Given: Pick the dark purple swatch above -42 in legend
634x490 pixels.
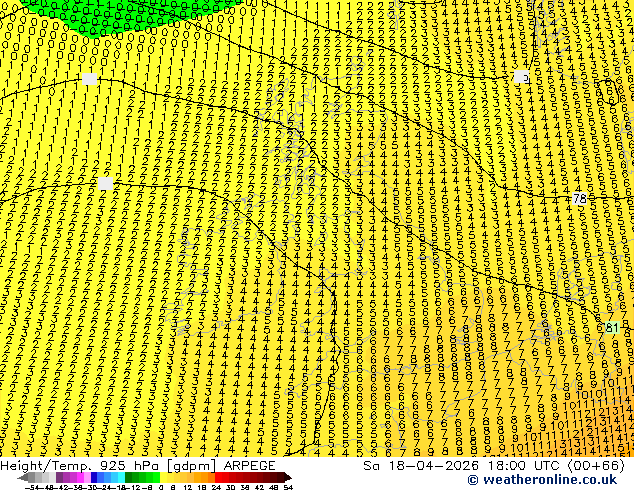Looking at the screenshot, I should click(x=59, y=478).
